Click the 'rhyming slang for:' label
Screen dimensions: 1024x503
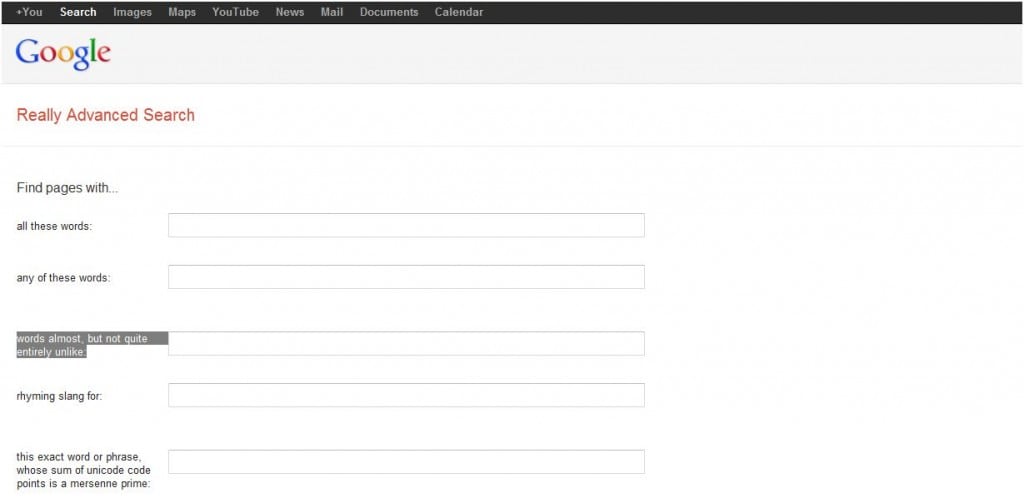pos(59,396)
